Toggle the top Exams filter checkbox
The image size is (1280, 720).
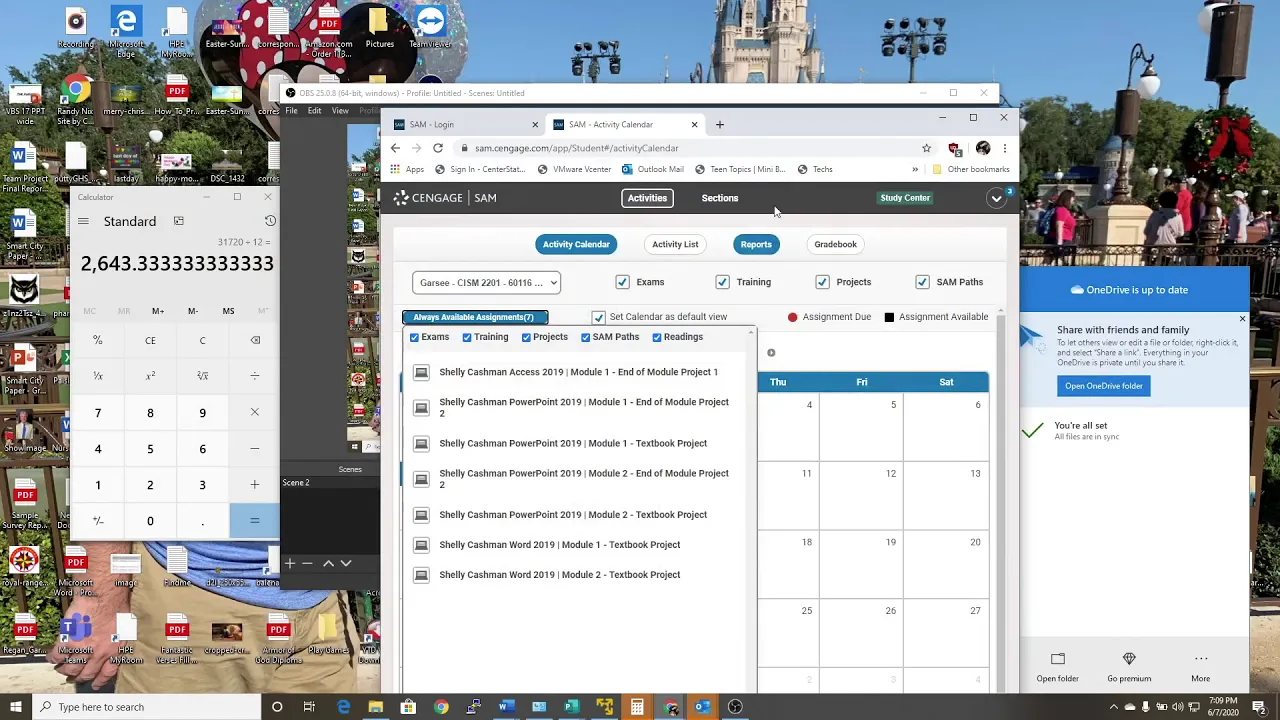(622, 282)
